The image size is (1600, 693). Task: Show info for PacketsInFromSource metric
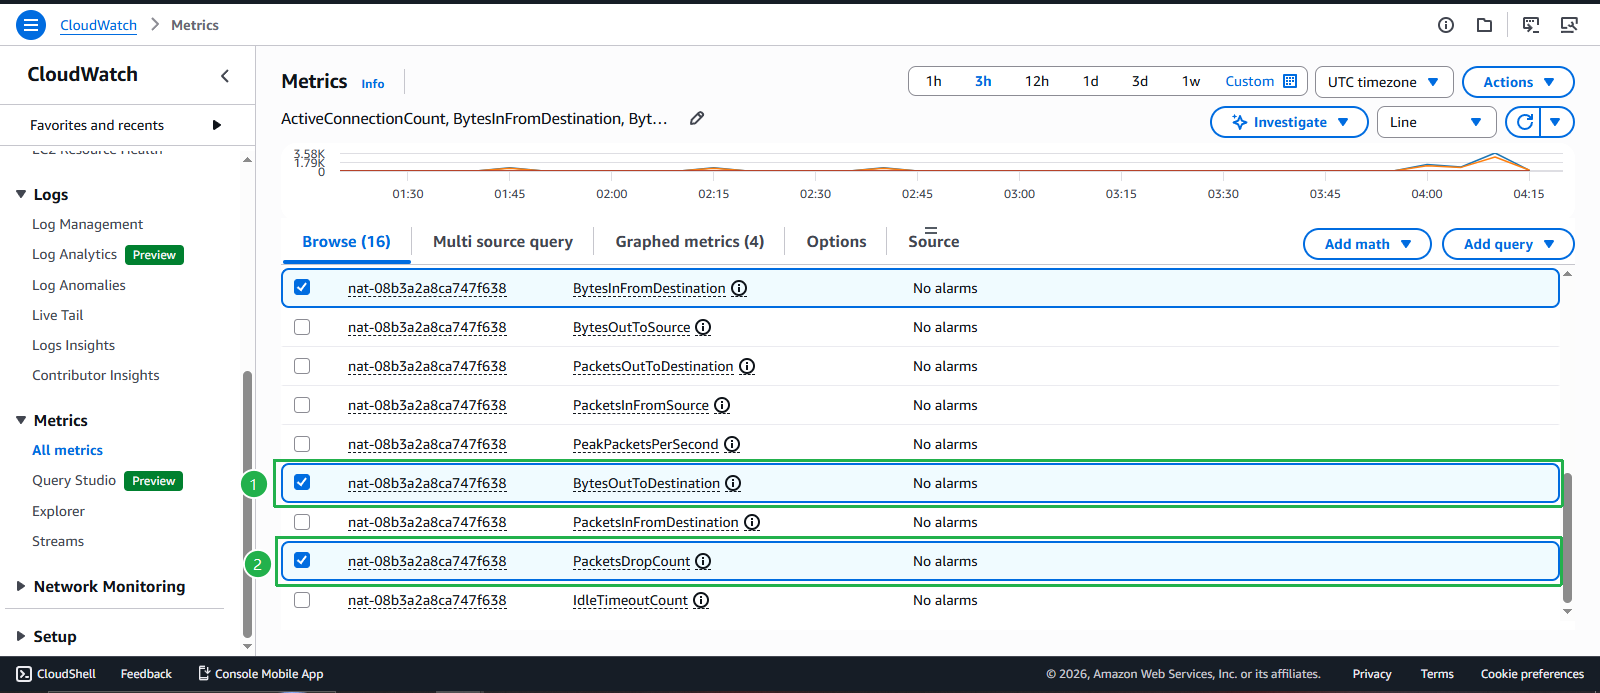pyautogui.click(x=722, y=405)
